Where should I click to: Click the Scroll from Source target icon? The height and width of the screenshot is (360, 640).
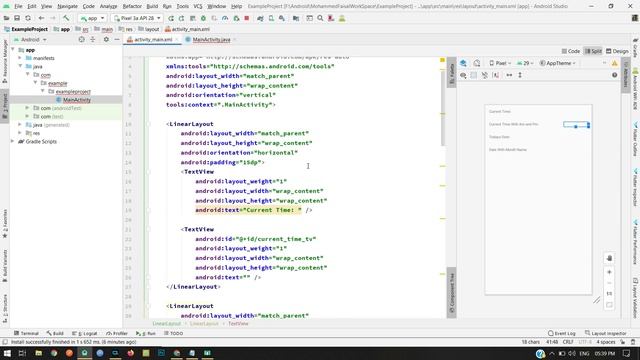point(82,40)
